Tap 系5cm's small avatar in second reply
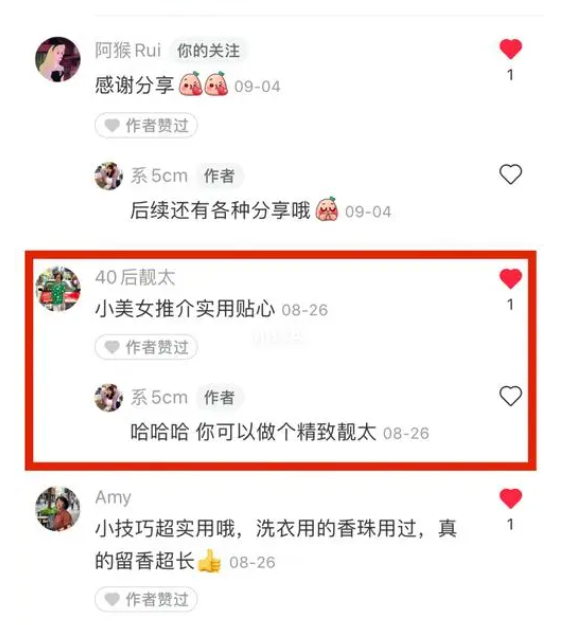 [108, 397]
